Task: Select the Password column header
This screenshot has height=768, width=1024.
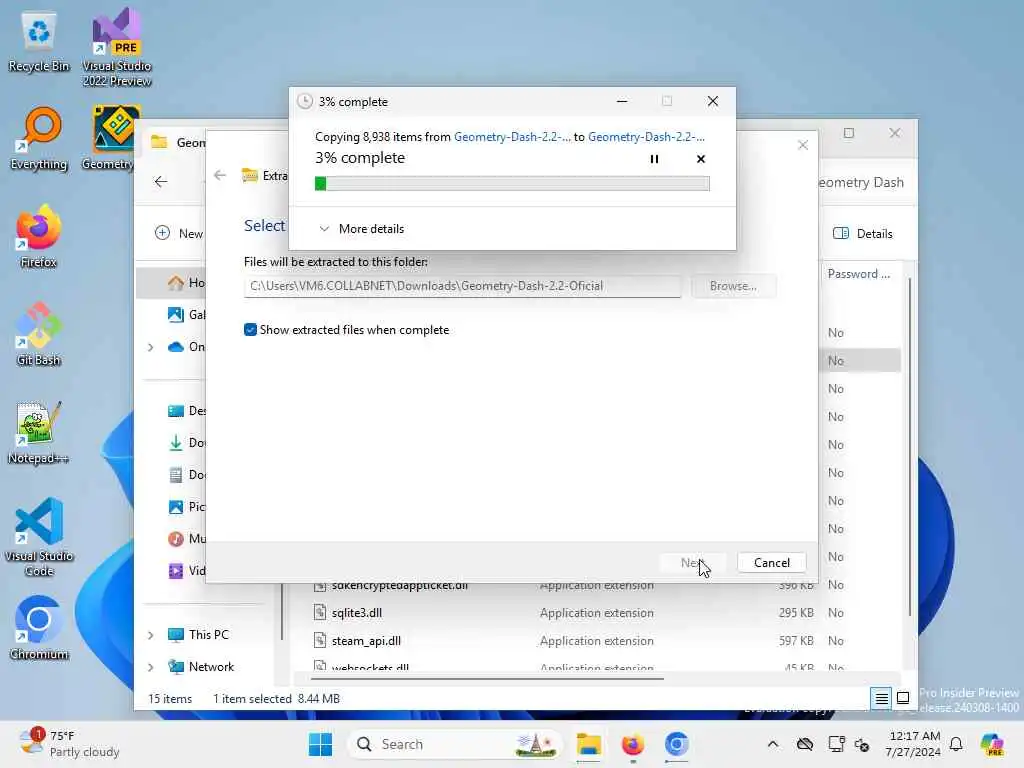Action: pos(859,274)
